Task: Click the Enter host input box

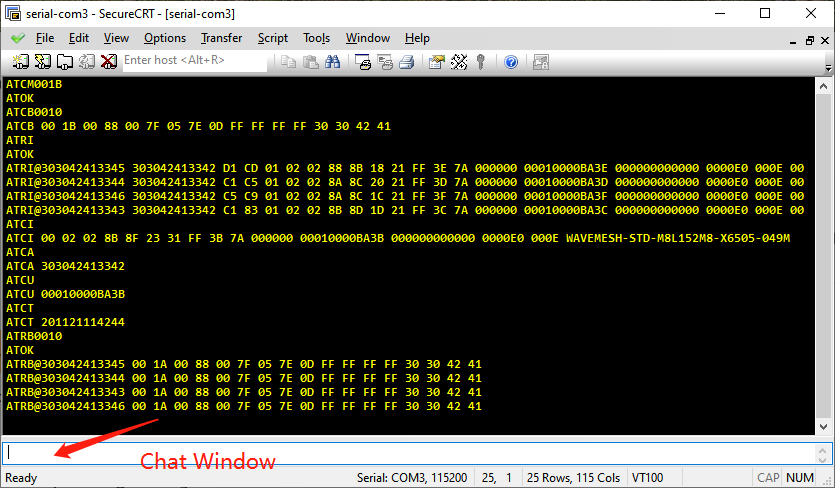Action: coord(195,61)
